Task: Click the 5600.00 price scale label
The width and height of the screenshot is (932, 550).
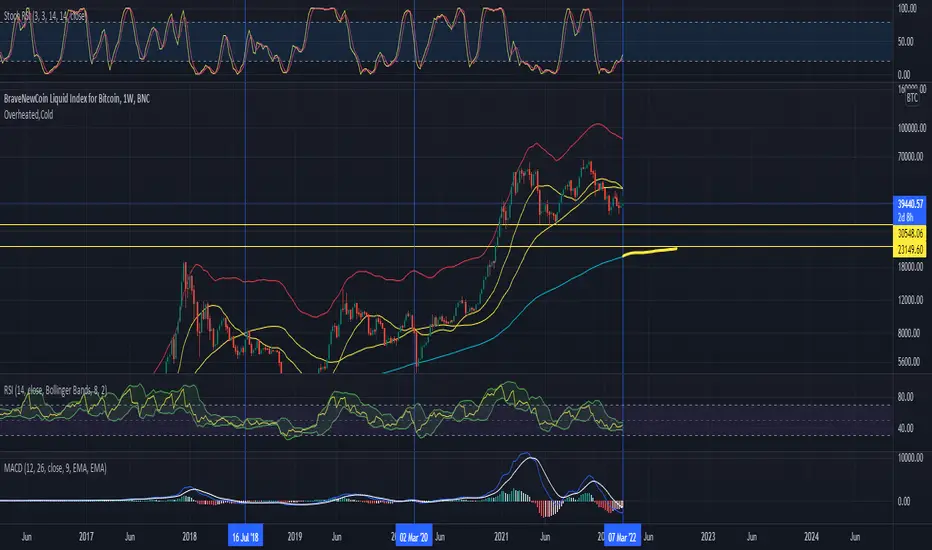Action: [909, 362]
